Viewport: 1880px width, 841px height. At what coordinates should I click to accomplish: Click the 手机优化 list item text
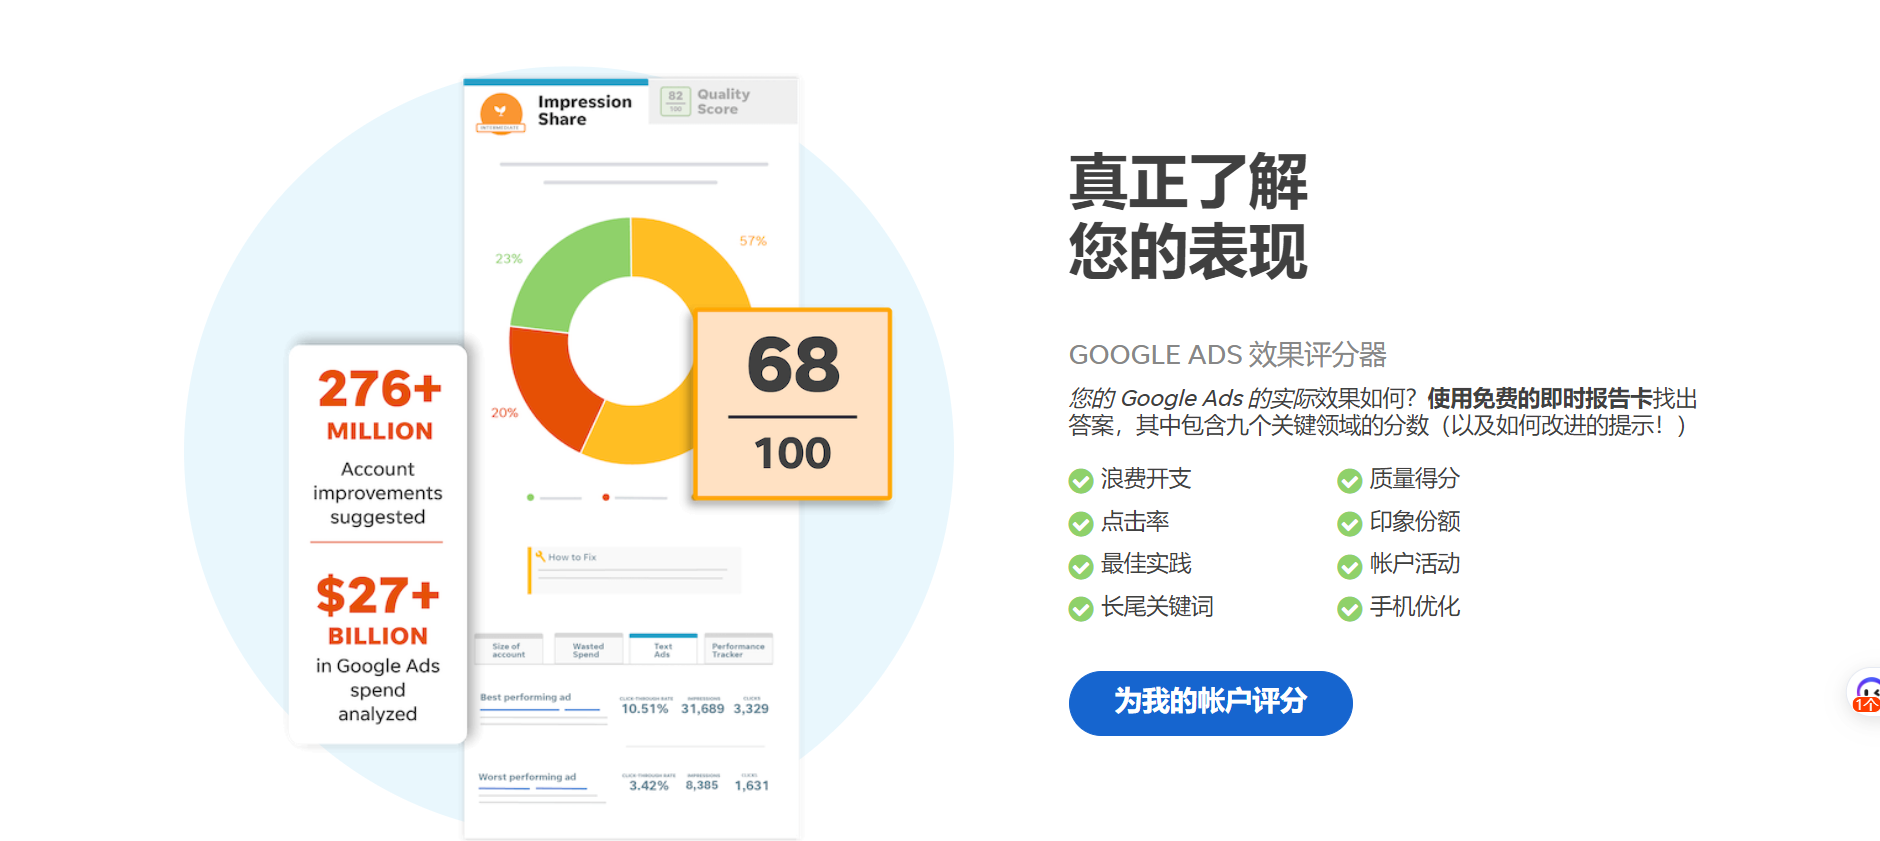coord(1415,607)
